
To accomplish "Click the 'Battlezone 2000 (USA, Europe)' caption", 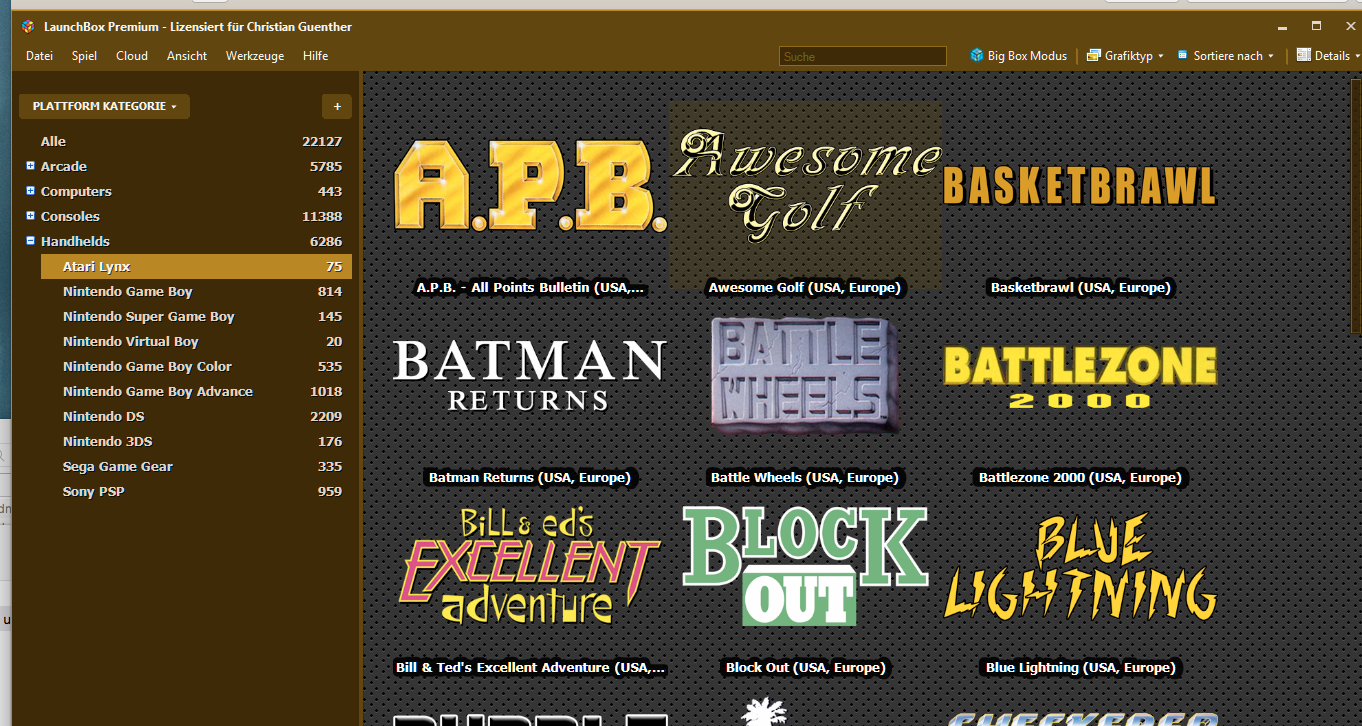I will pyautogui.click(x=1080, y=478).
